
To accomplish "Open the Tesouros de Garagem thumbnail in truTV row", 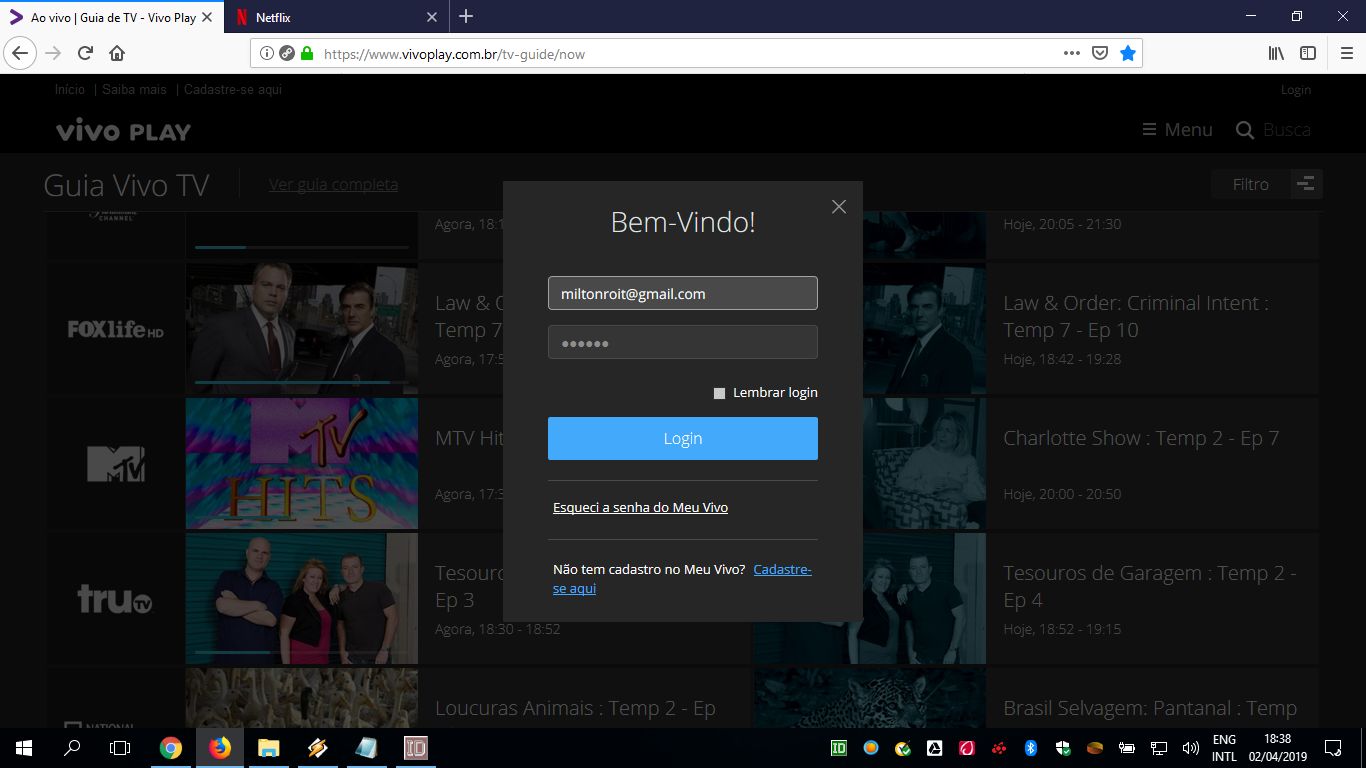I will click(x=302, y=598).
